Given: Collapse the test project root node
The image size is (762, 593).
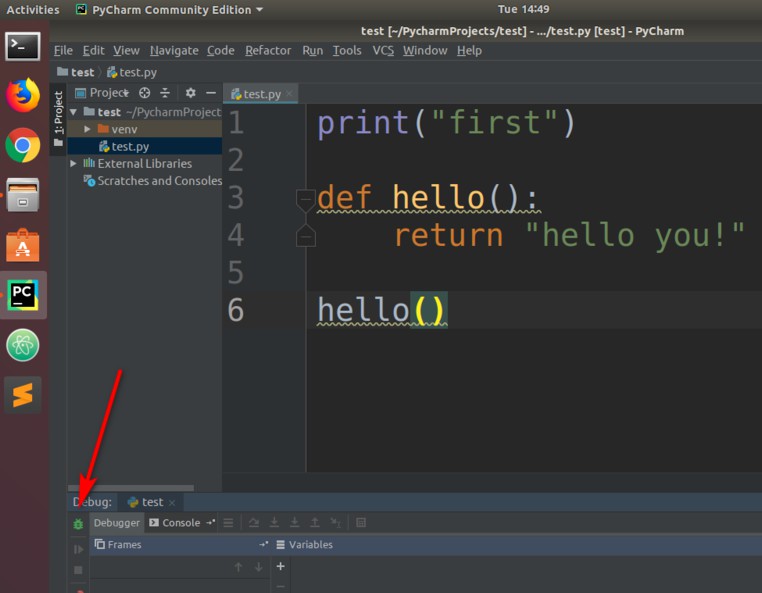Looking at the screenshot, I should point(73,112).
